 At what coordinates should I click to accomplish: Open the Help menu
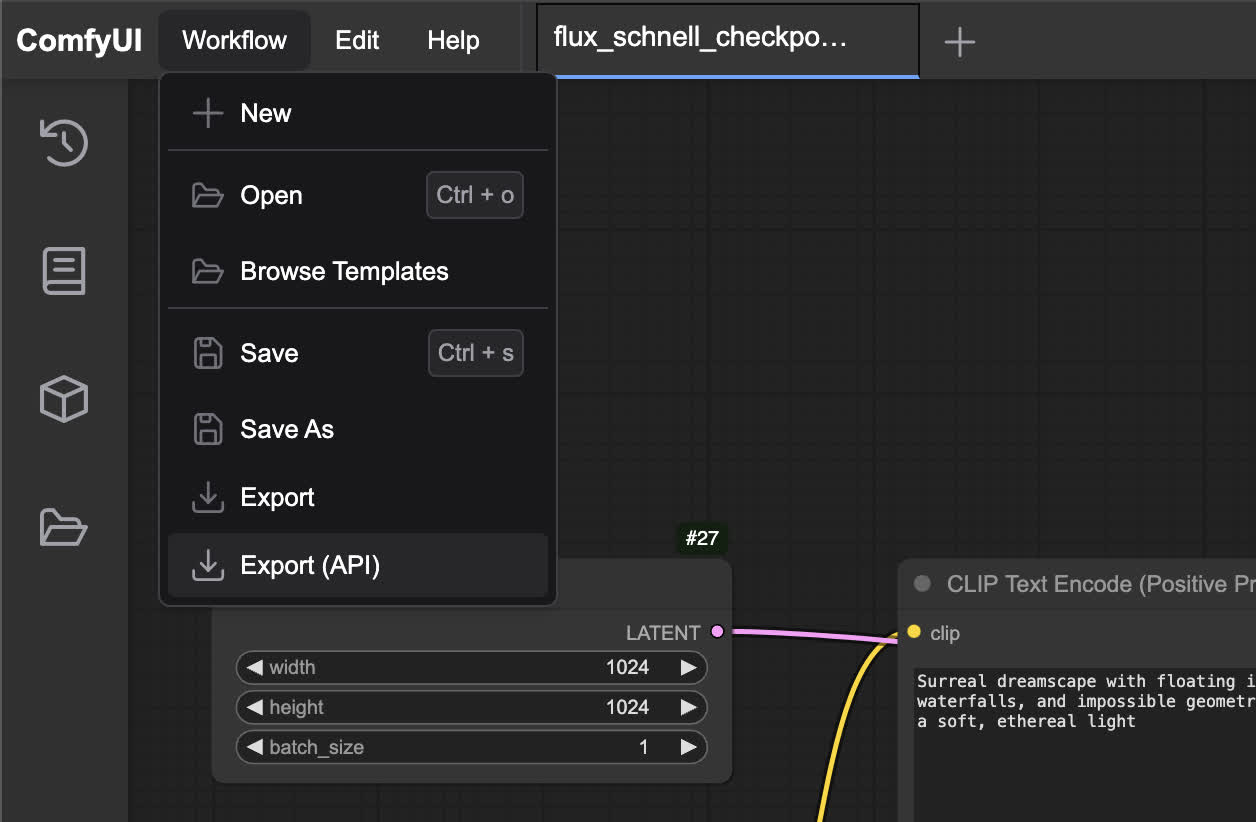(x=453, y=40)
